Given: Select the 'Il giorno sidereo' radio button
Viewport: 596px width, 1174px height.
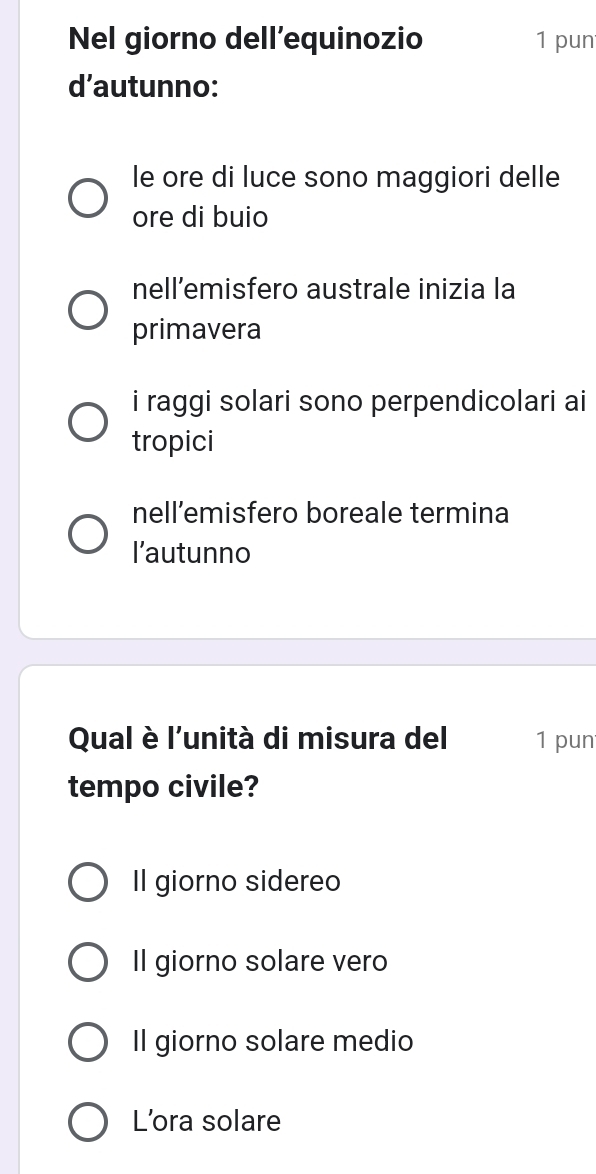Looking at the screenshot, I should tap(88, 882).
